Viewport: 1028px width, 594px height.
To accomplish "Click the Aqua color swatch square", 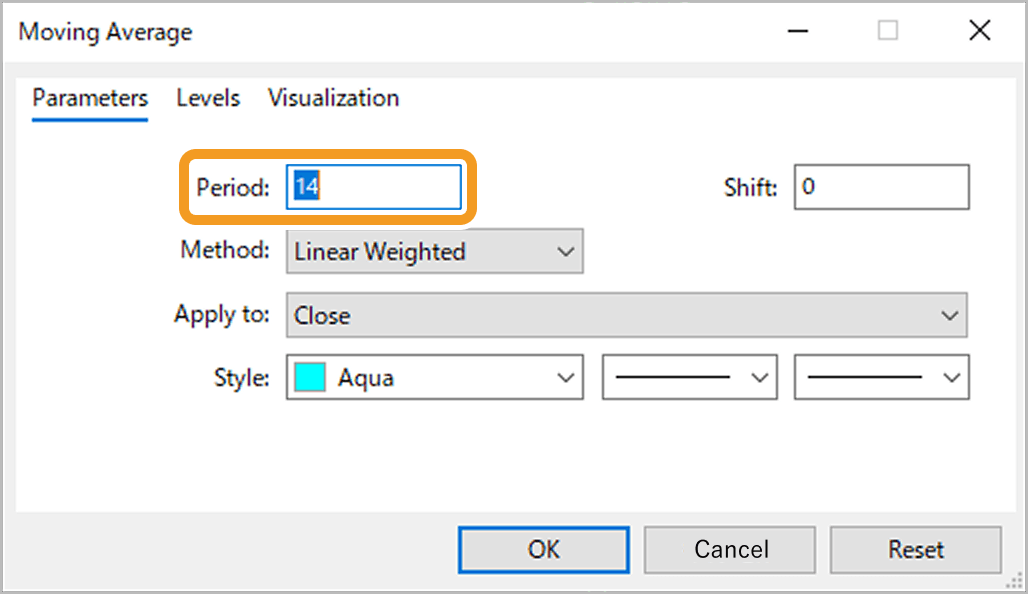I will (310, 378).
